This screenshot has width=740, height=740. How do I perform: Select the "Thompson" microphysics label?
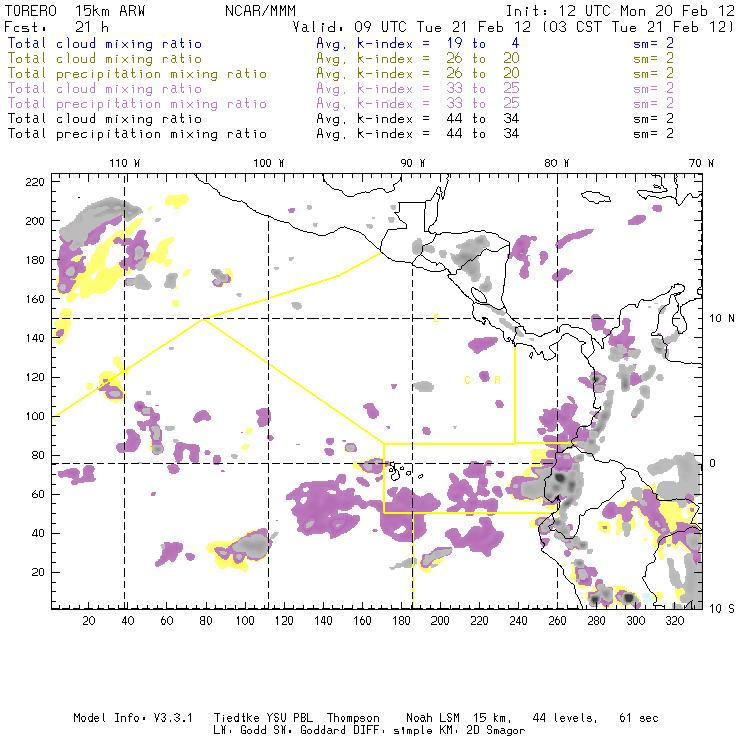tap(353, 718)
